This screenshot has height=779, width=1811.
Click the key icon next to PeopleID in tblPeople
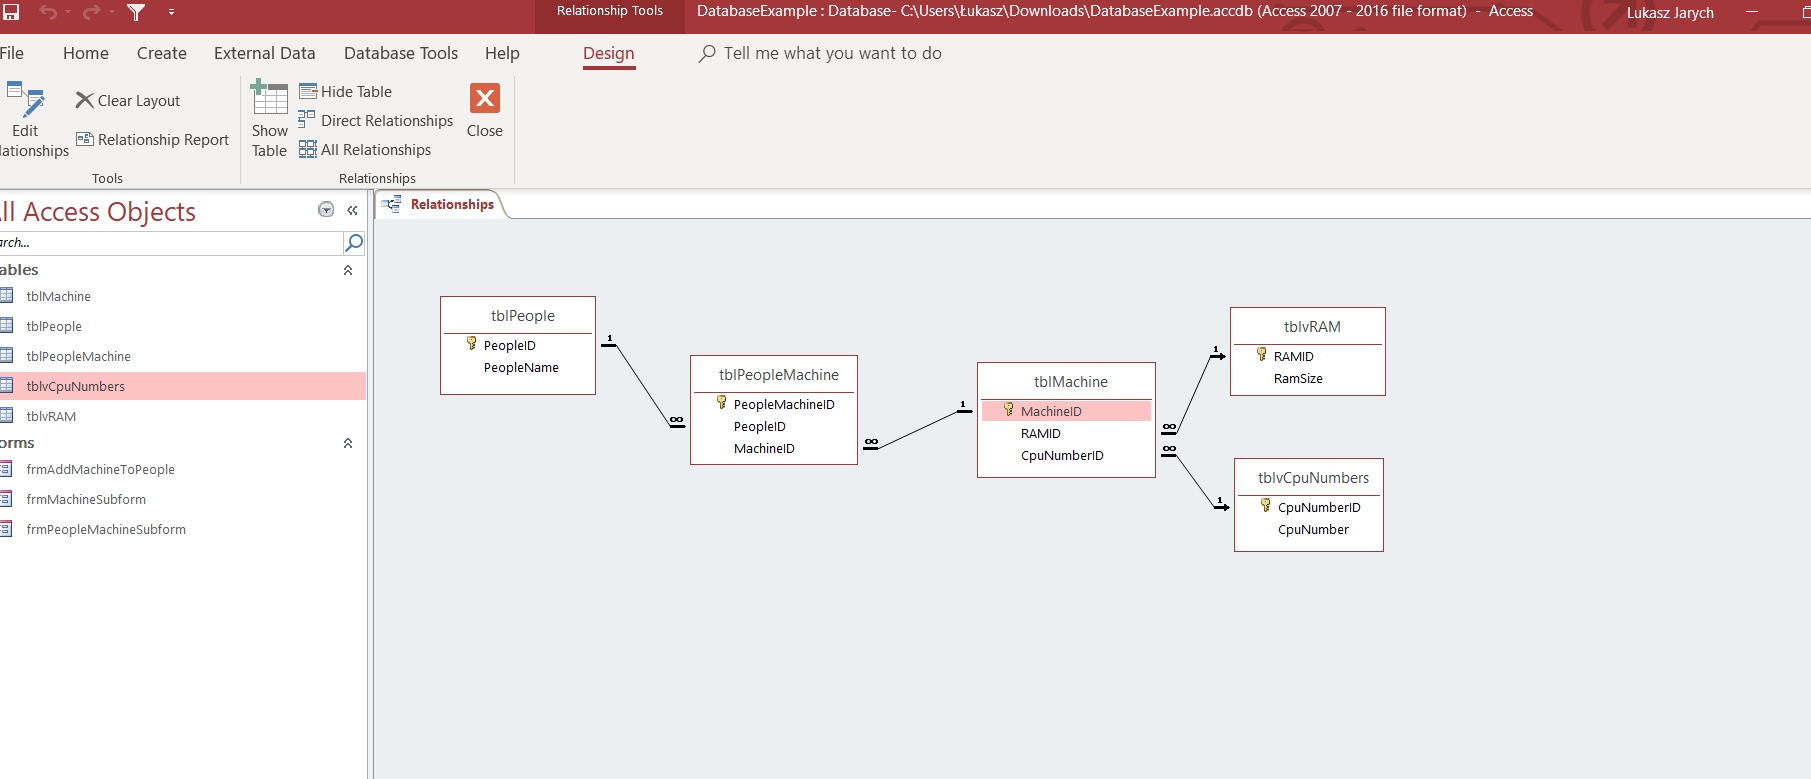(x=472, y=344)
